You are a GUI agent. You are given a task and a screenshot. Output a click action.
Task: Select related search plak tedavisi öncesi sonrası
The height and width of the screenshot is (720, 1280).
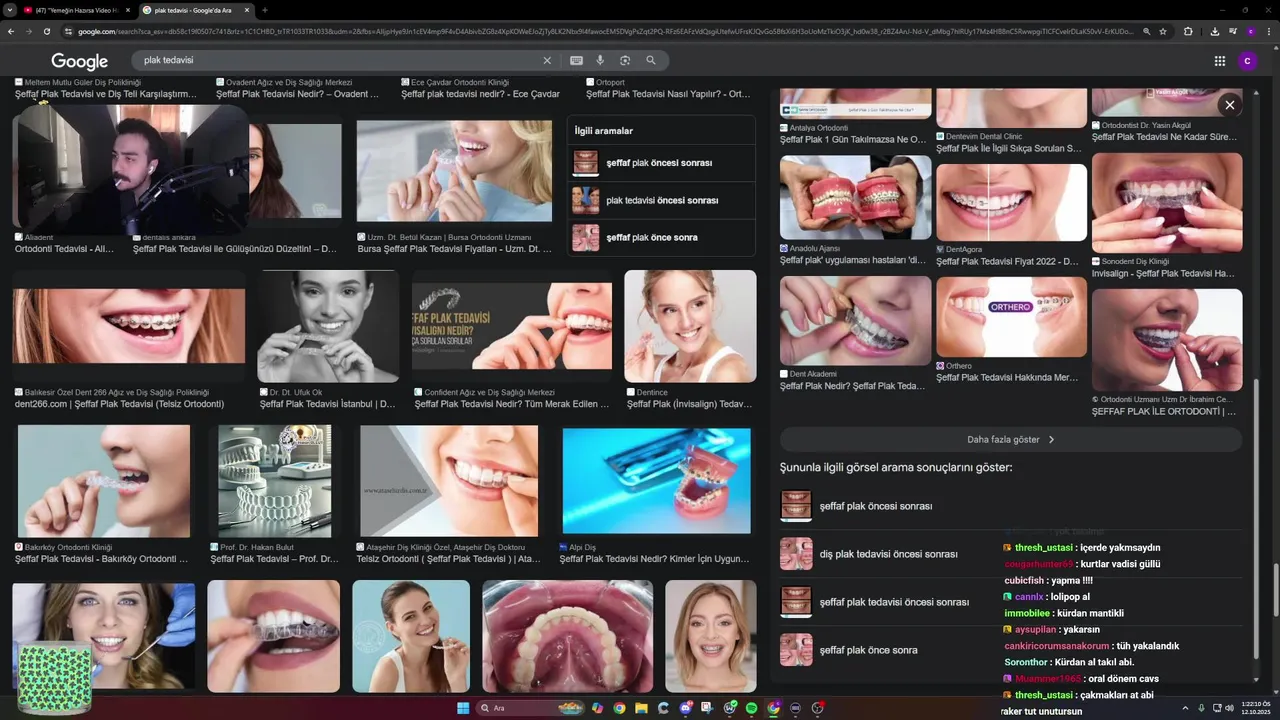click(x=661, y=200)
